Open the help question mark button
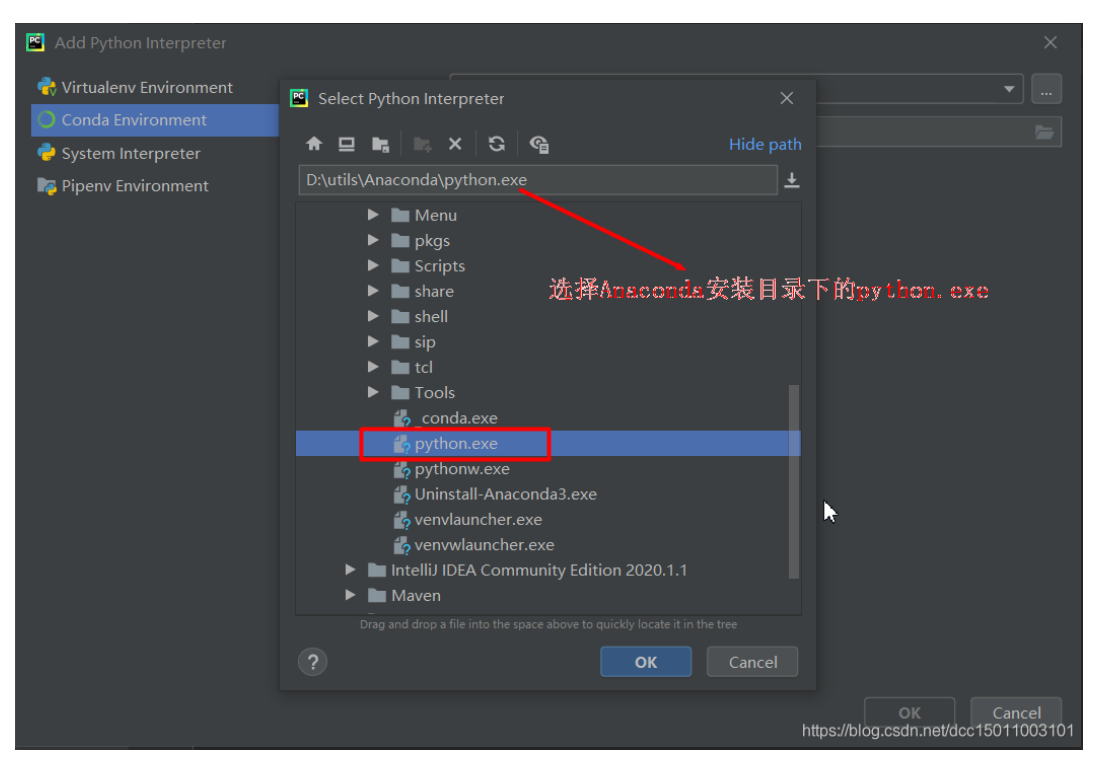 coord(313,661)
